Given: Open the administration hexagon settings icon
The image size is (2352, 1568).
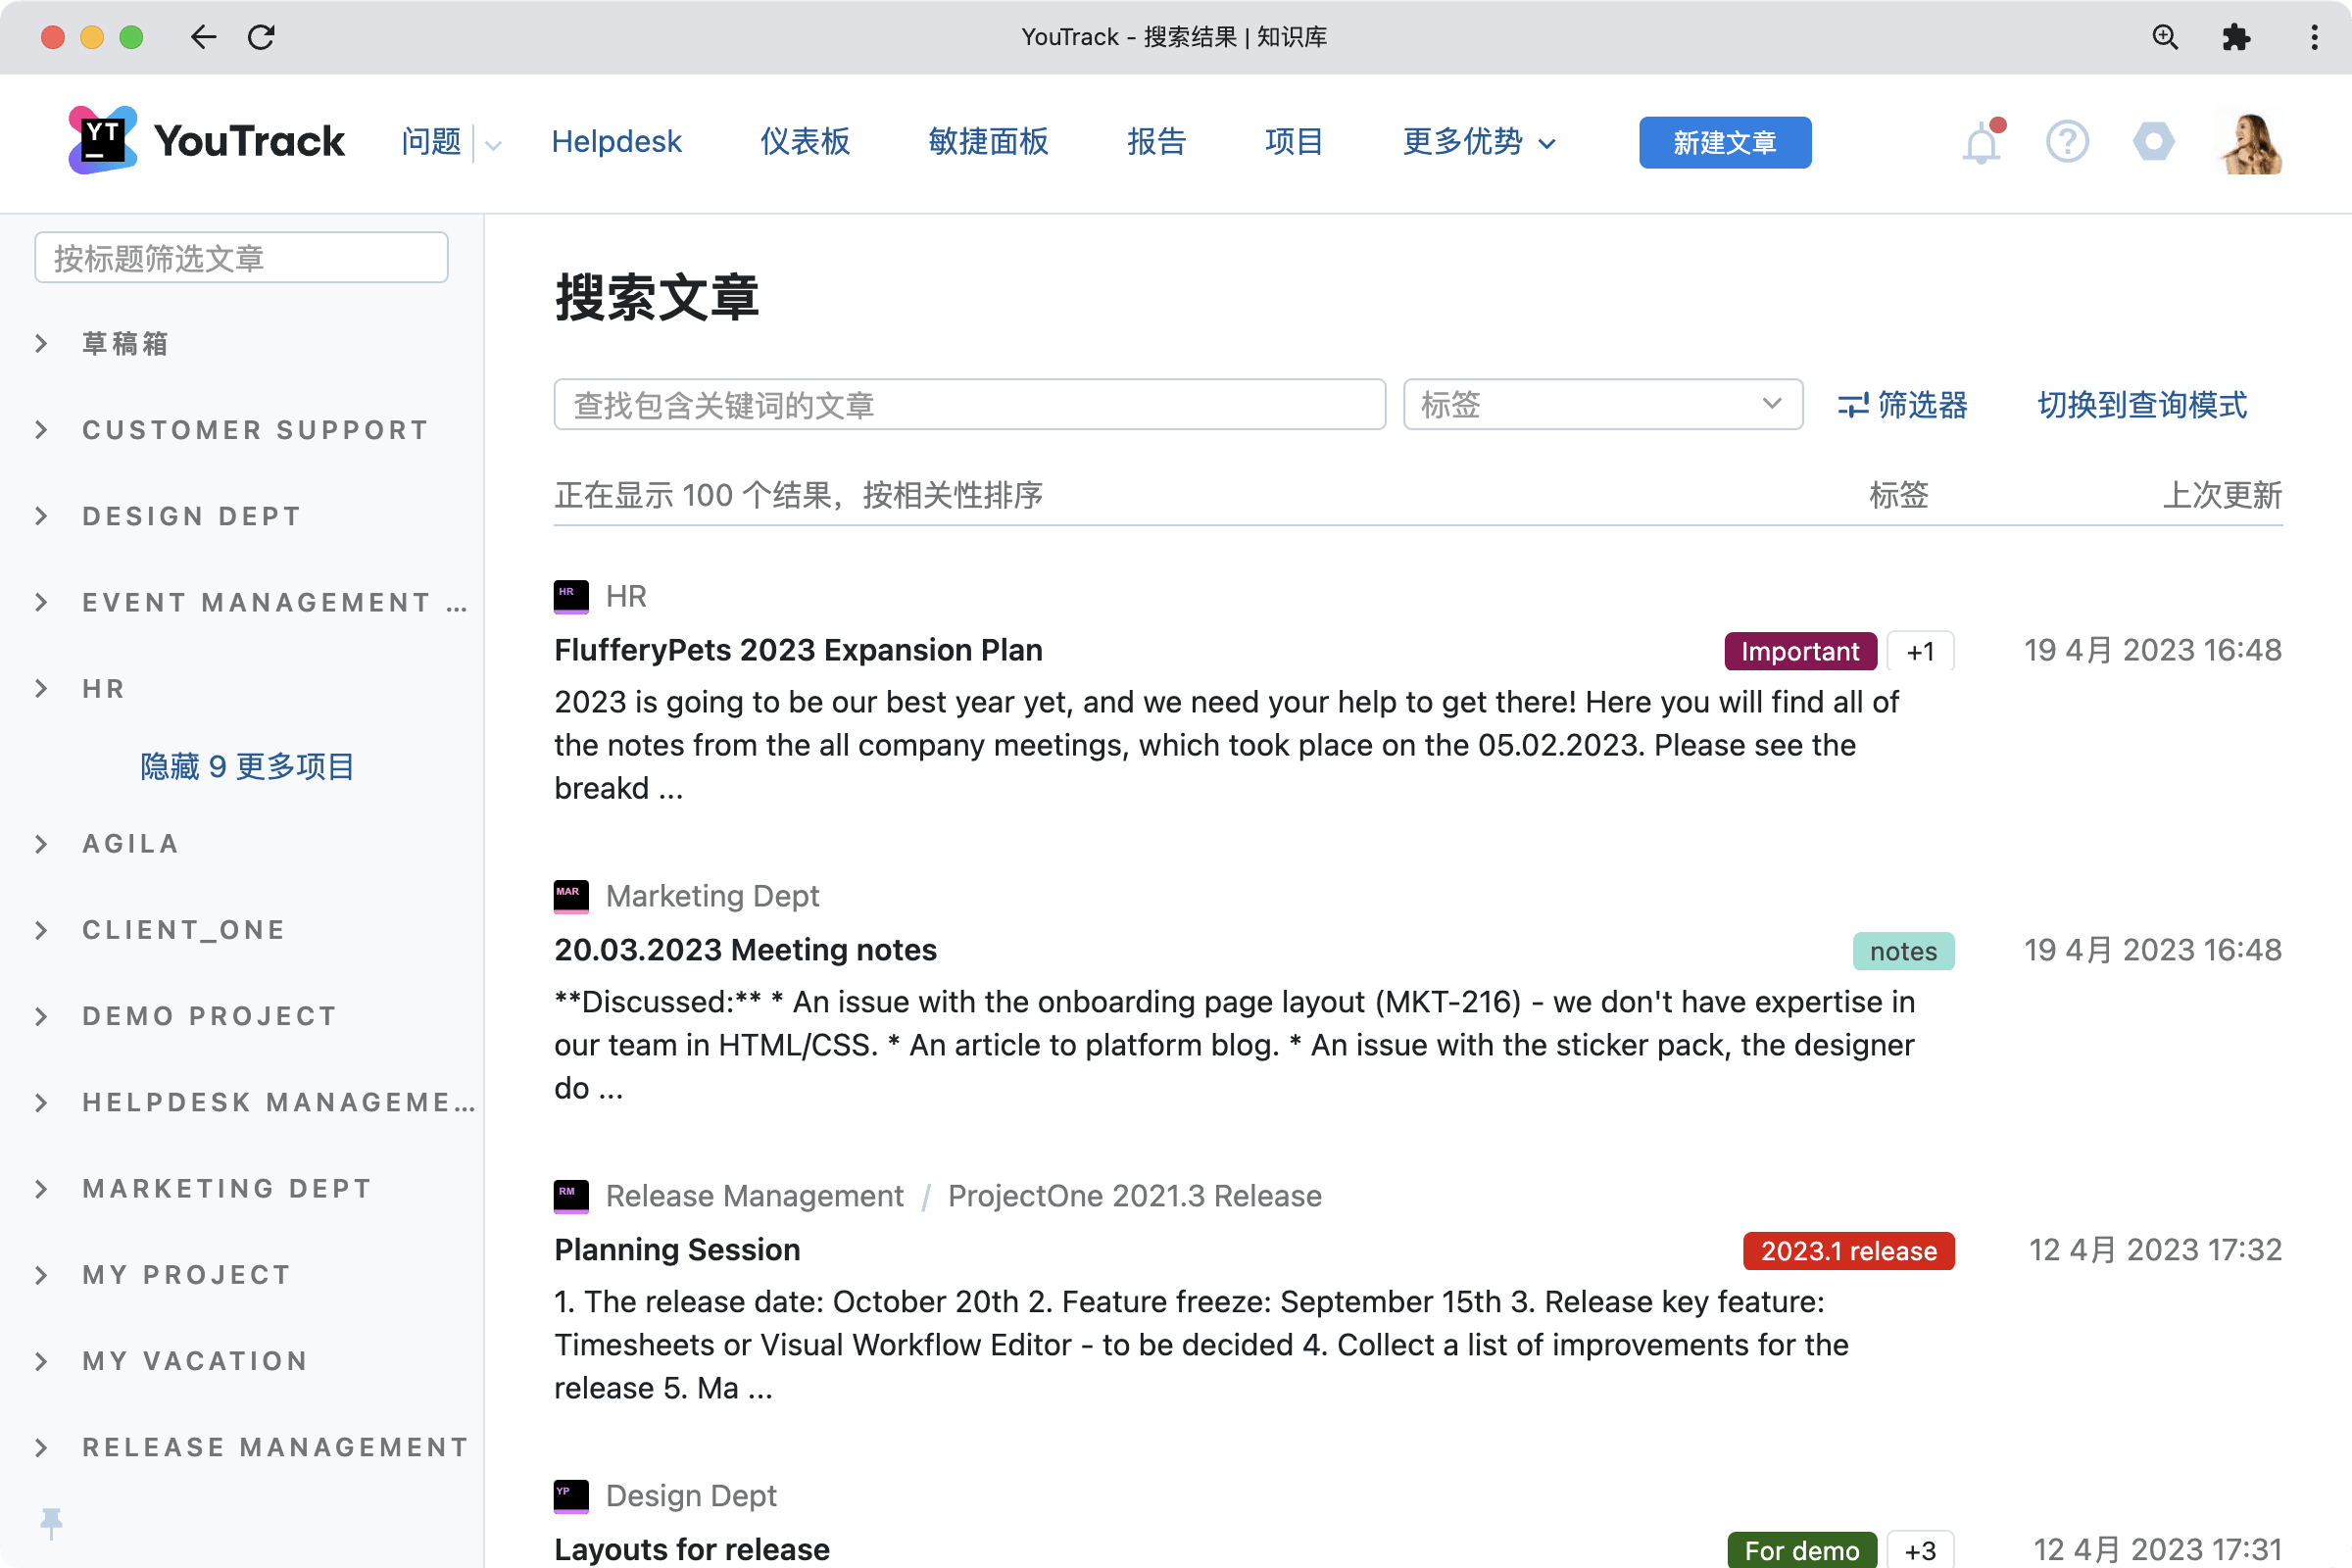Looking at the screenshot, I should pos(2152,141).
